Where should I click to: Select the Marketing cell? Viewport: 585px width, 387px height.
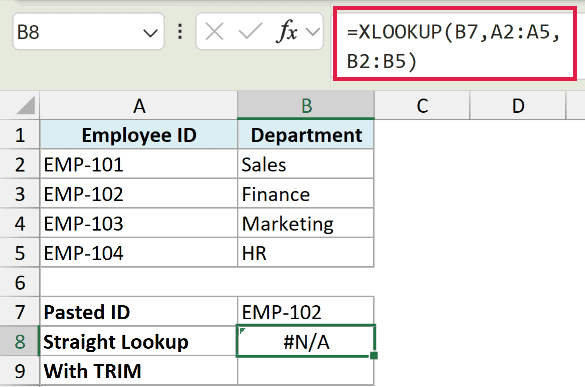(x=306, y=223)
